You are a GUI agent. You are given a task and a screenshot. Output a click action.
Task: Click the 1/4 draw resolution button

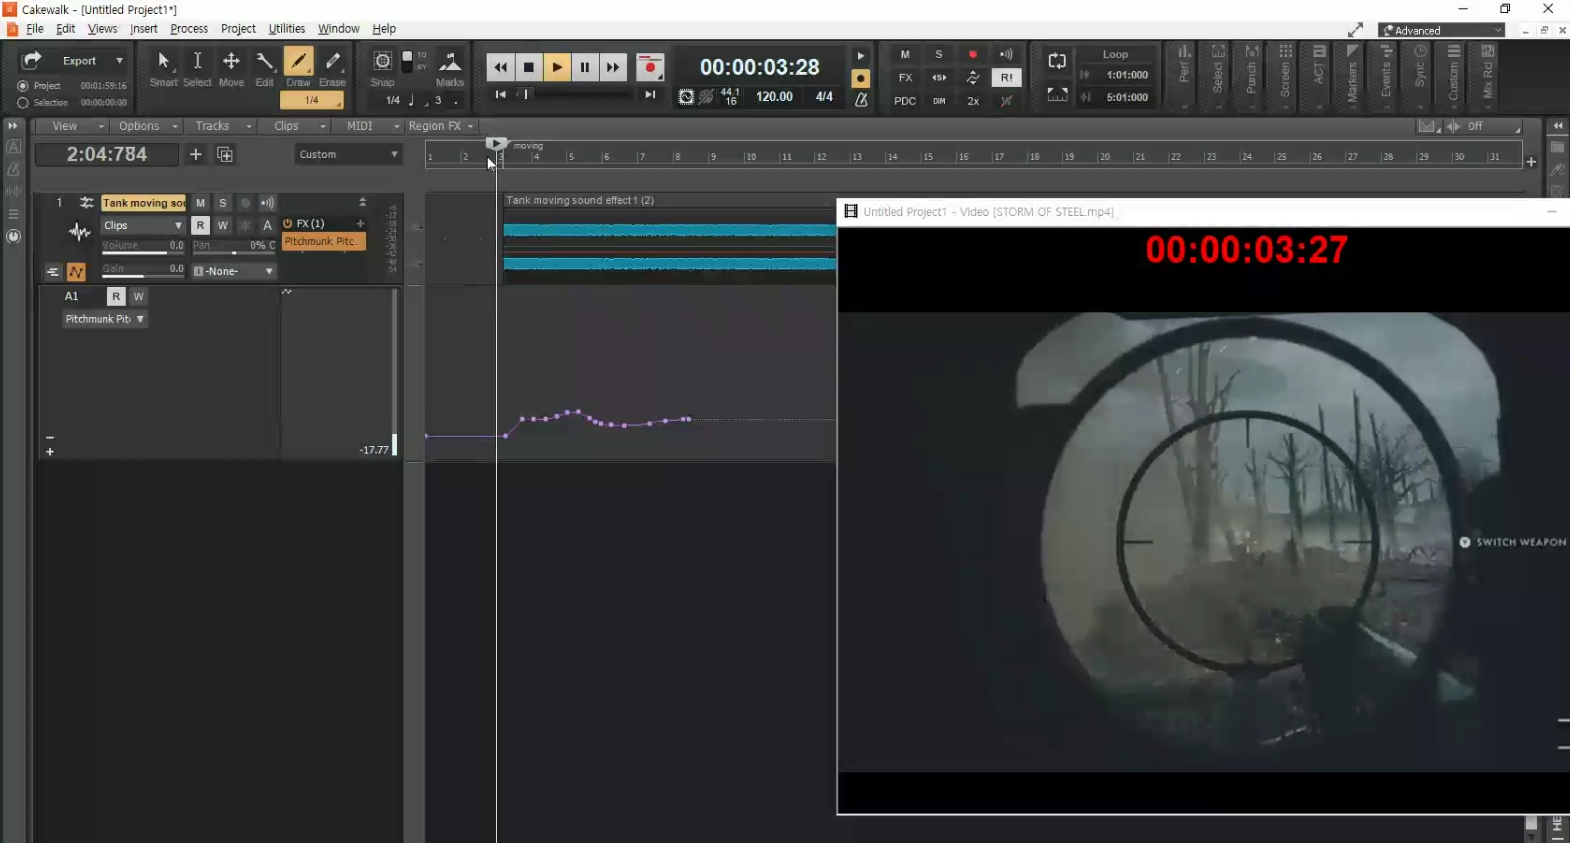[312, 100]
